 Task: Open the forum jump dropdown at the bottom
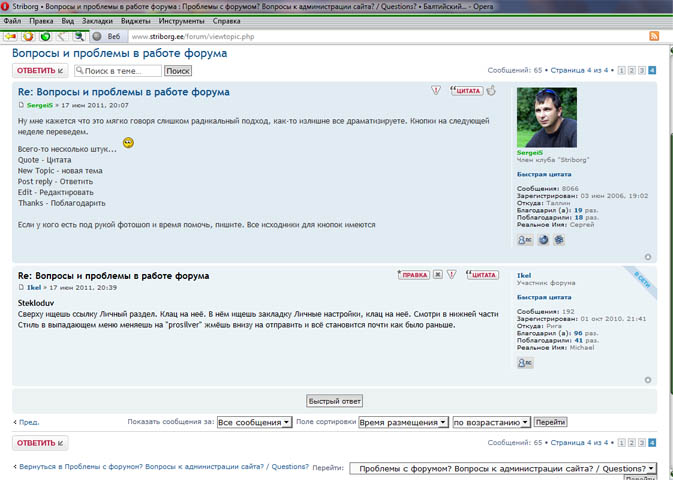point(503,467)
